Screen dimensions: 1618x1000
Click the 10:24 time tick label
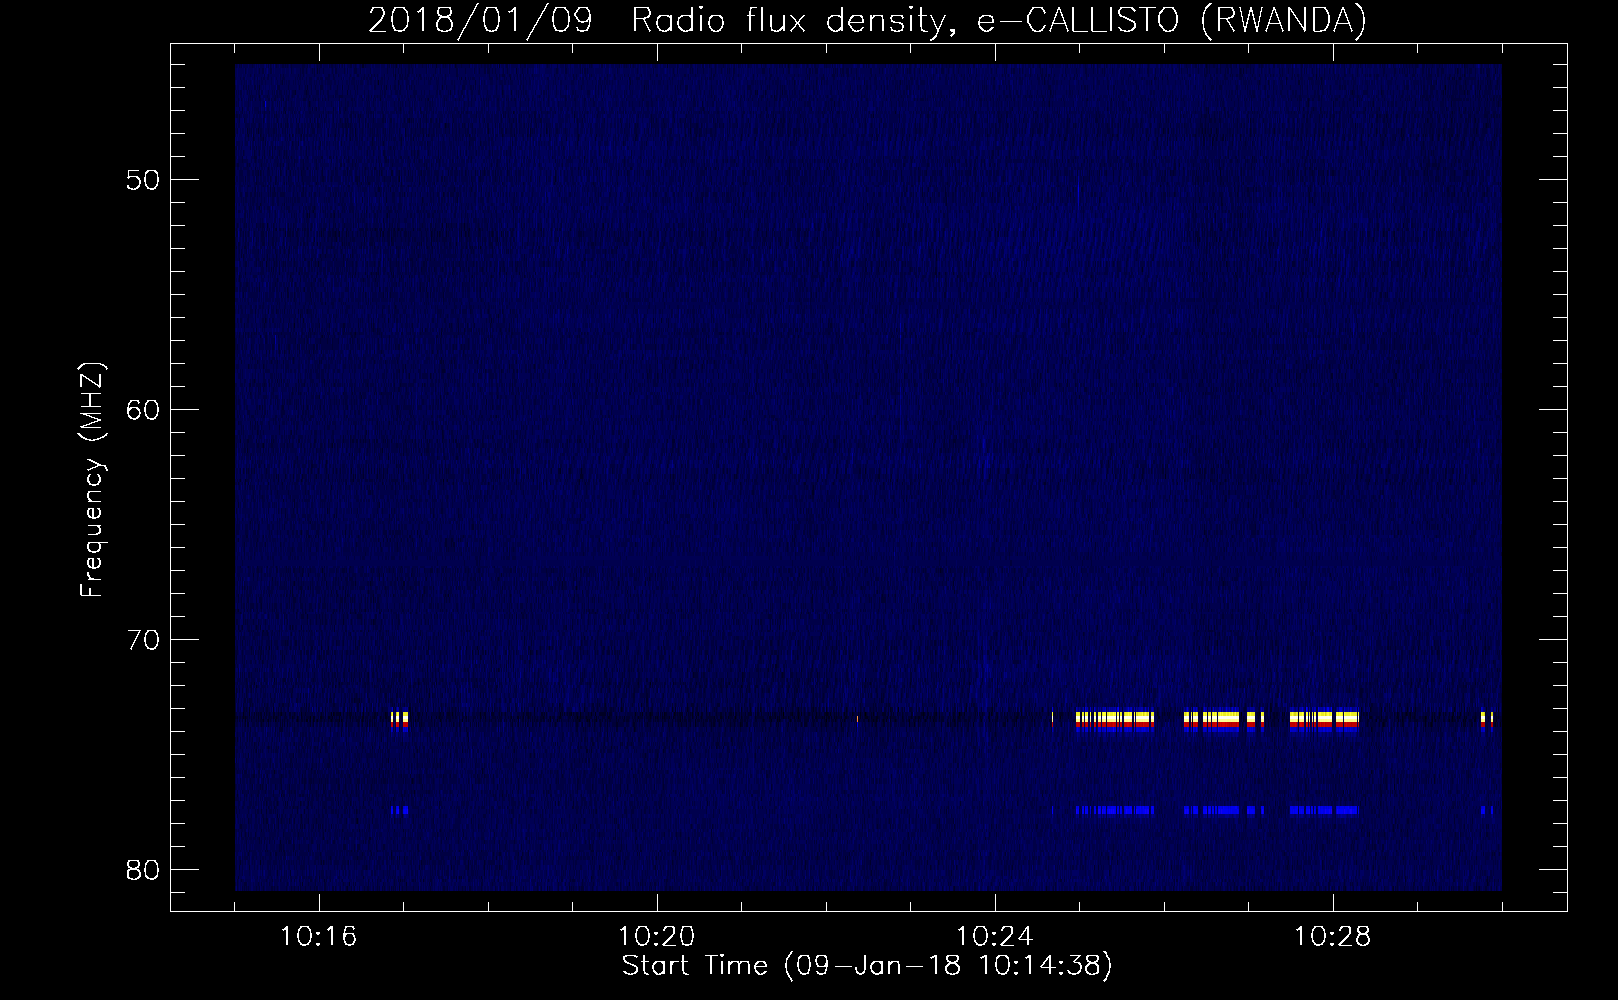pos(995,937)
